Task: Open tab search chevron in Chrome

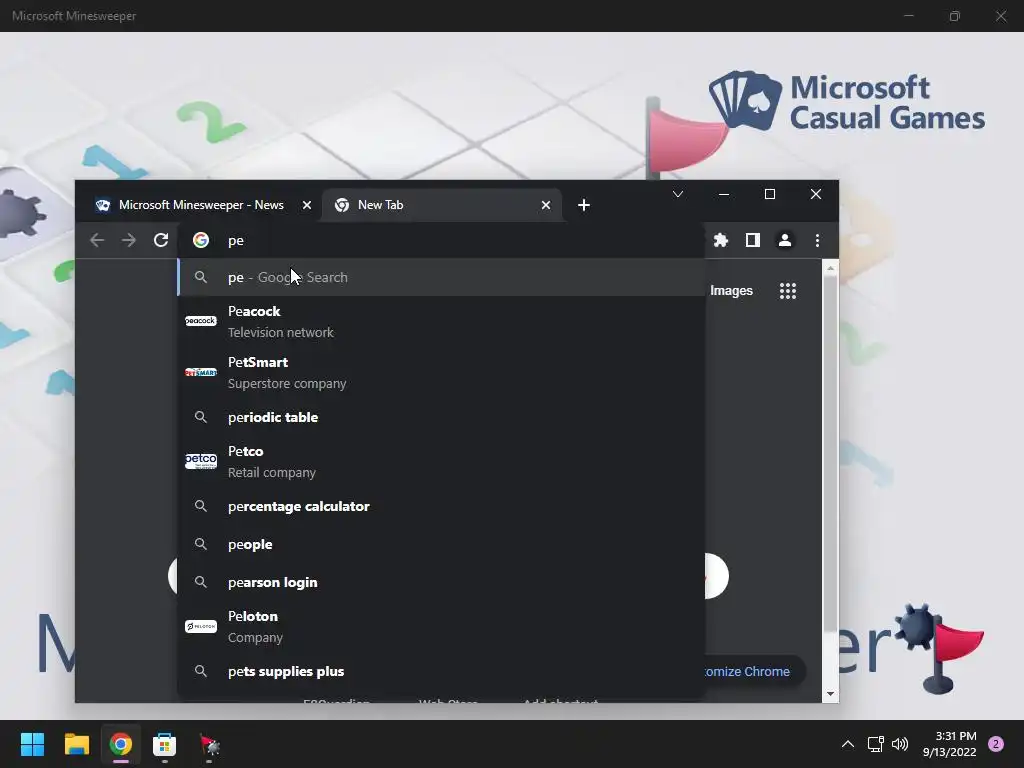Action: (x=678, y=194)
